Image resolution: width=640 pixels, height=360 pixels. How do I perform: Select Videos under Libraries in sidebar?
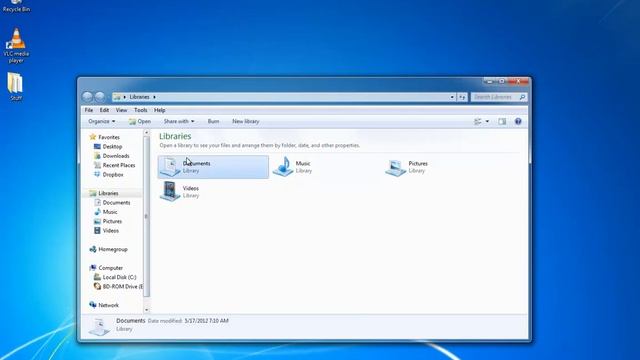tap(106, 231)
